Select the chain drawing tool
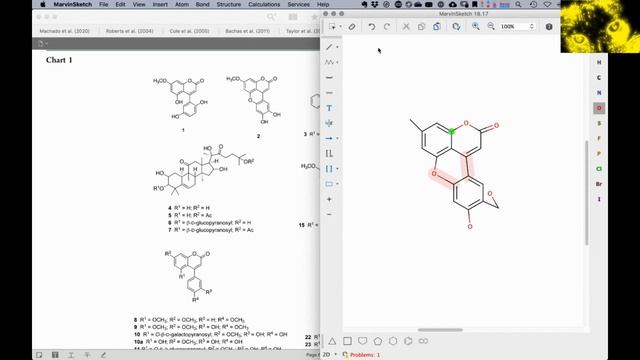 click(x=329, y=62)
